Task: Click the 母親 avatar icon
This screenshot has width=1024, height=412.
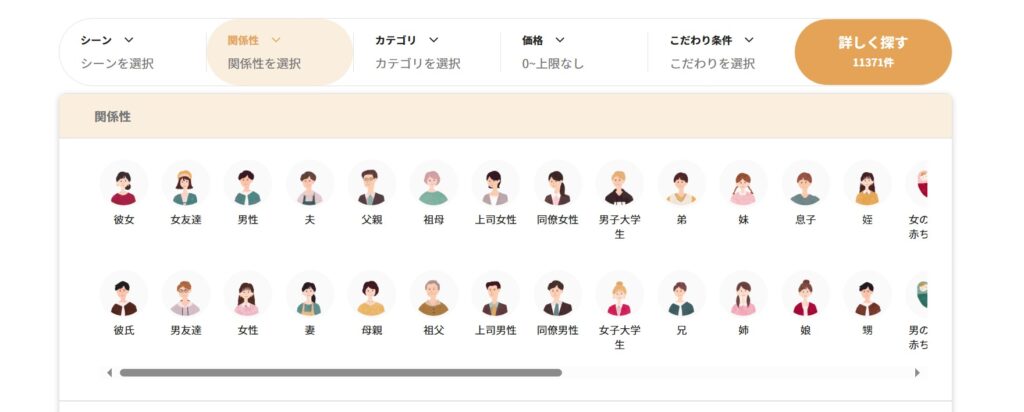Action: 371,295
